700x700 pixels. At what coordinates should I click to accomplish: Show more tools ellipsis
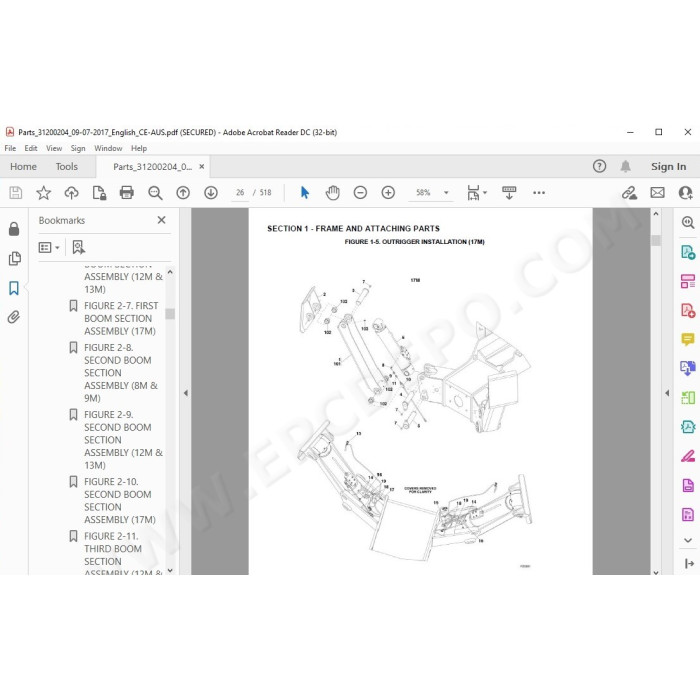point(539,193)
